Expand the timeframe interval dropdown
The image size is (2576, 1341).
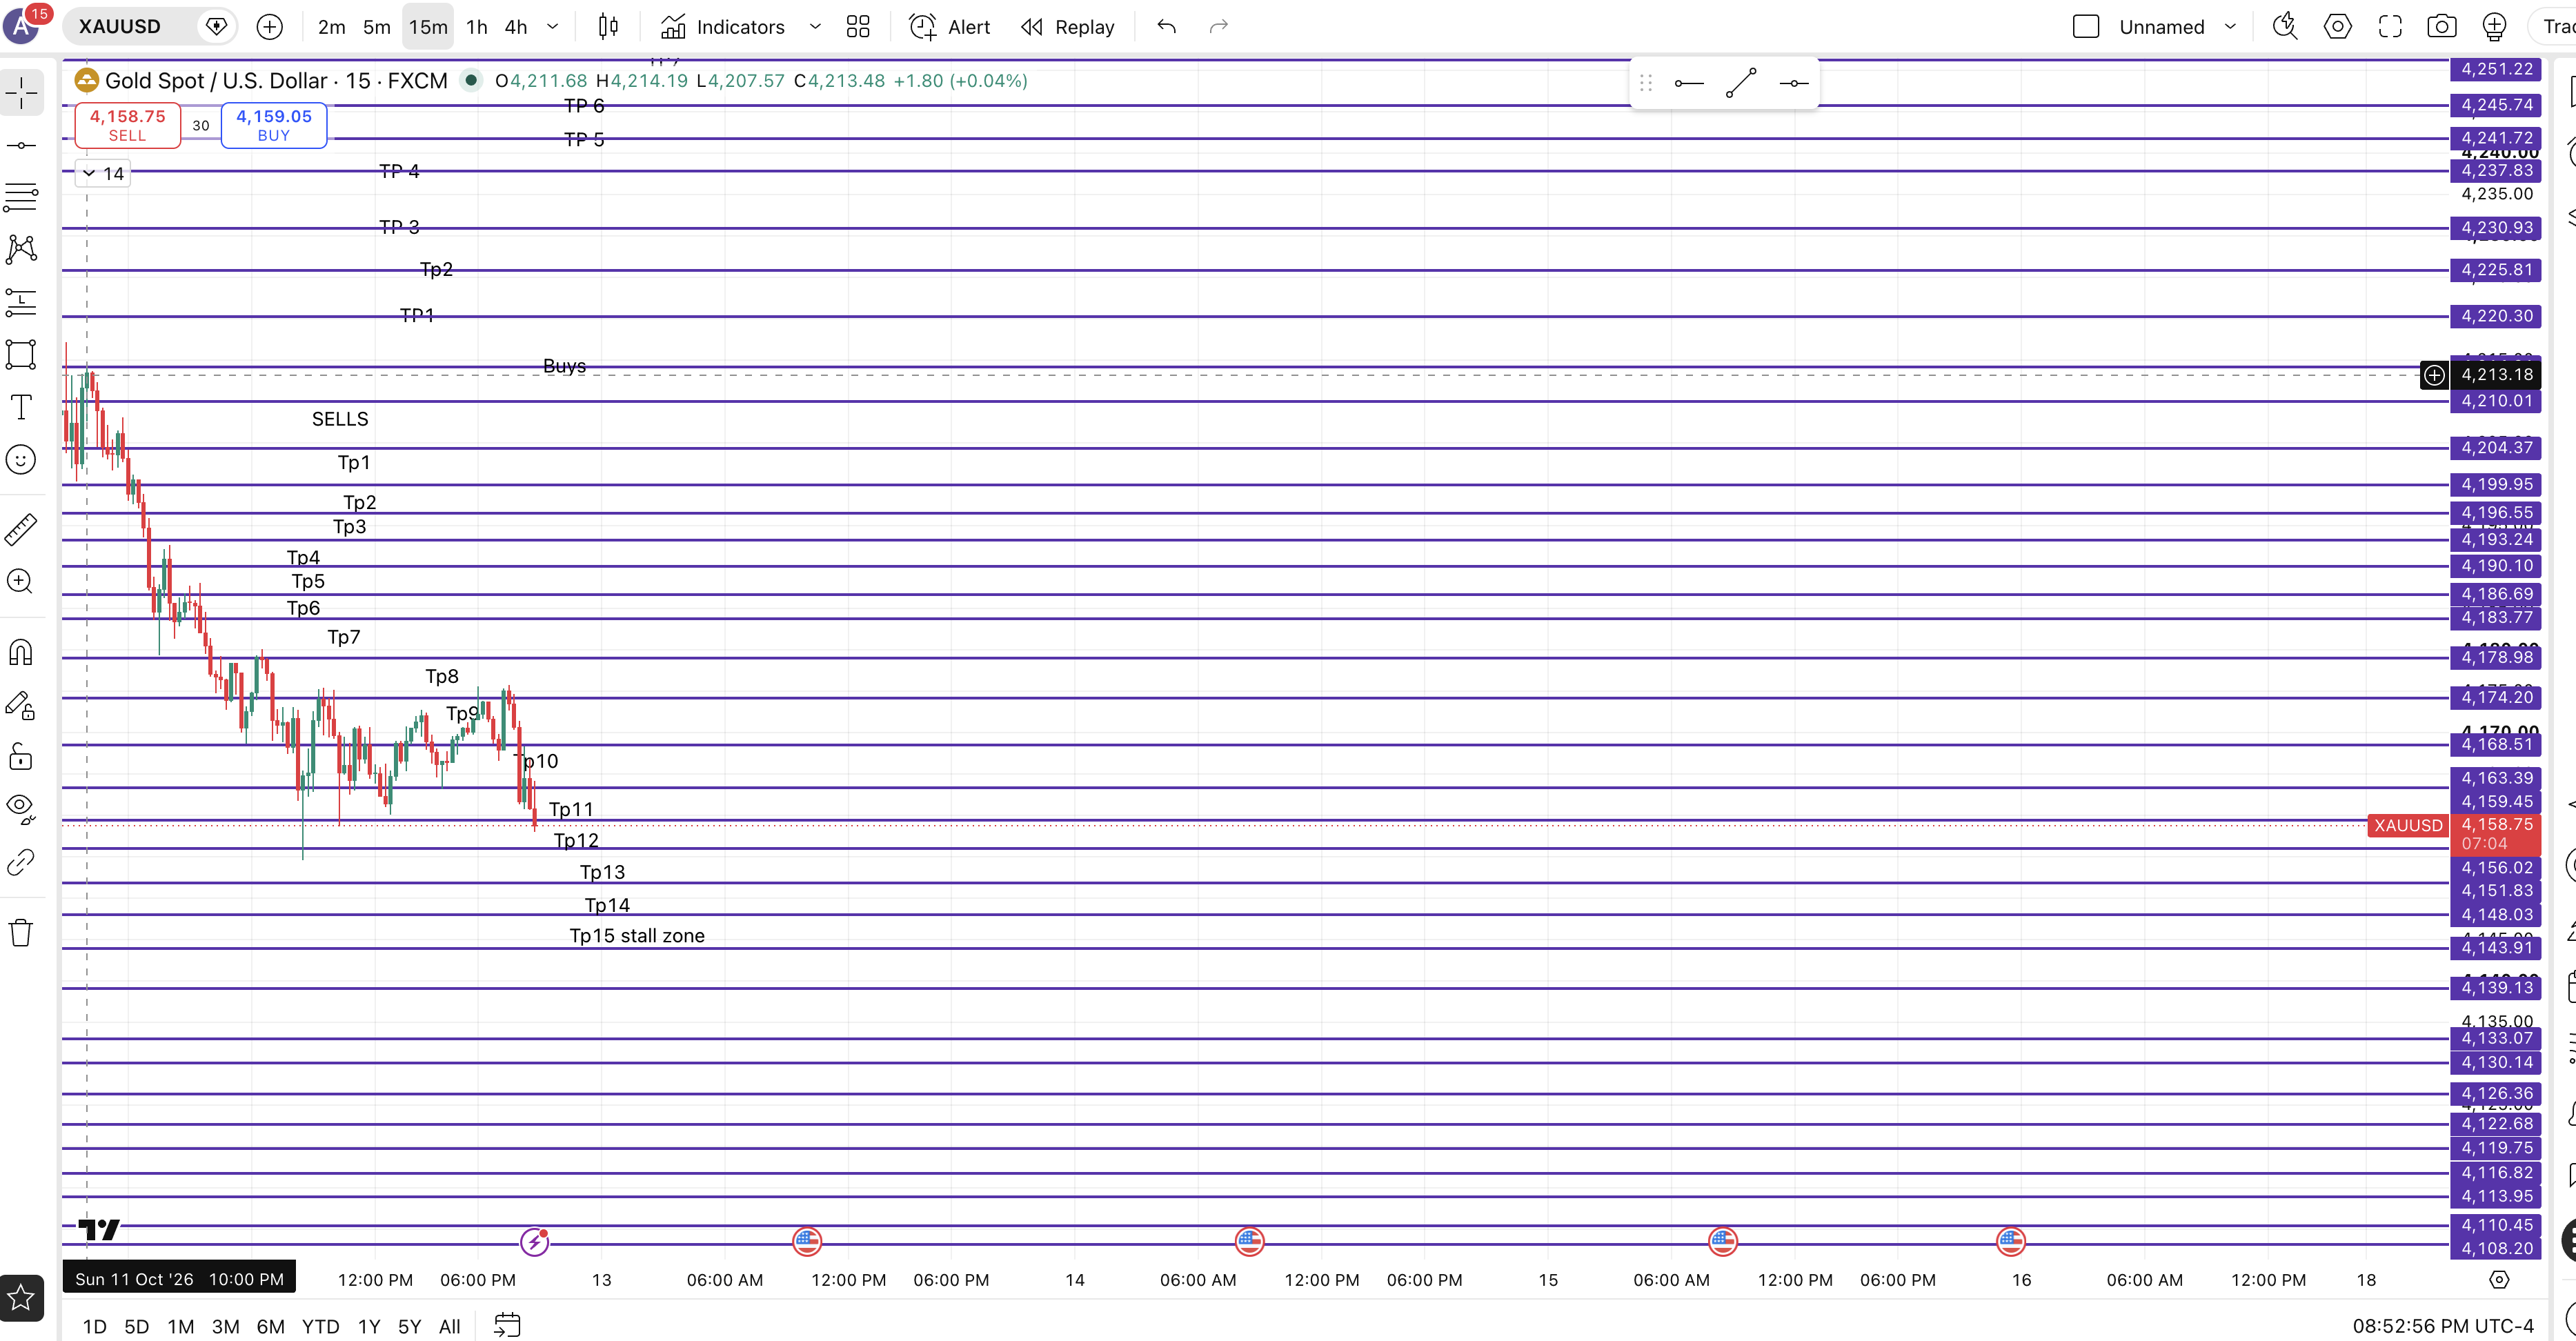pyautogui.click(x=553, y=27)
